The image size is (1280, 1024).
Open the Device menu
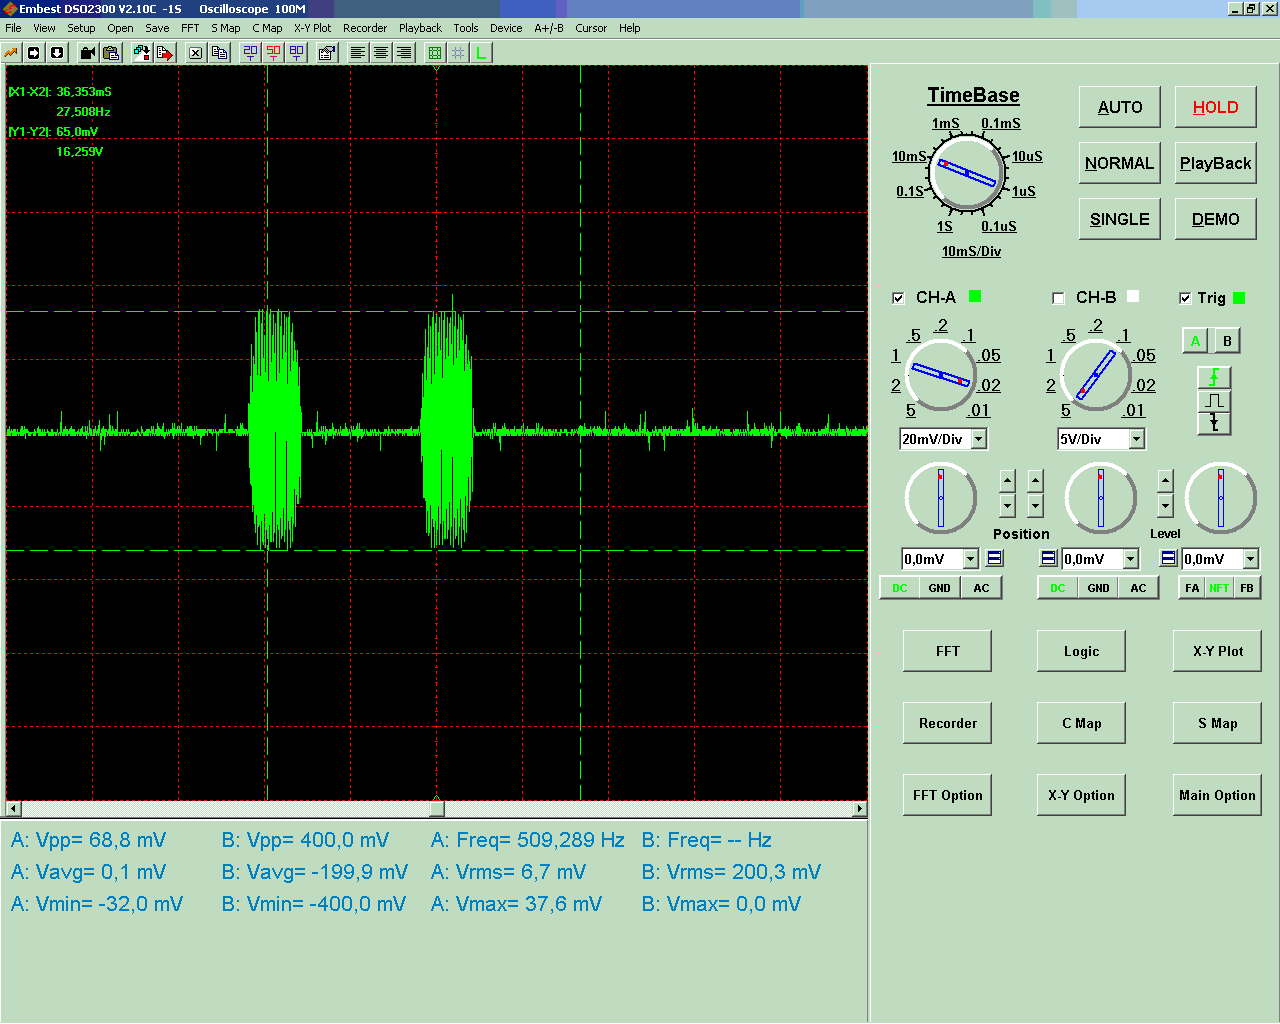tap(506, 28)
